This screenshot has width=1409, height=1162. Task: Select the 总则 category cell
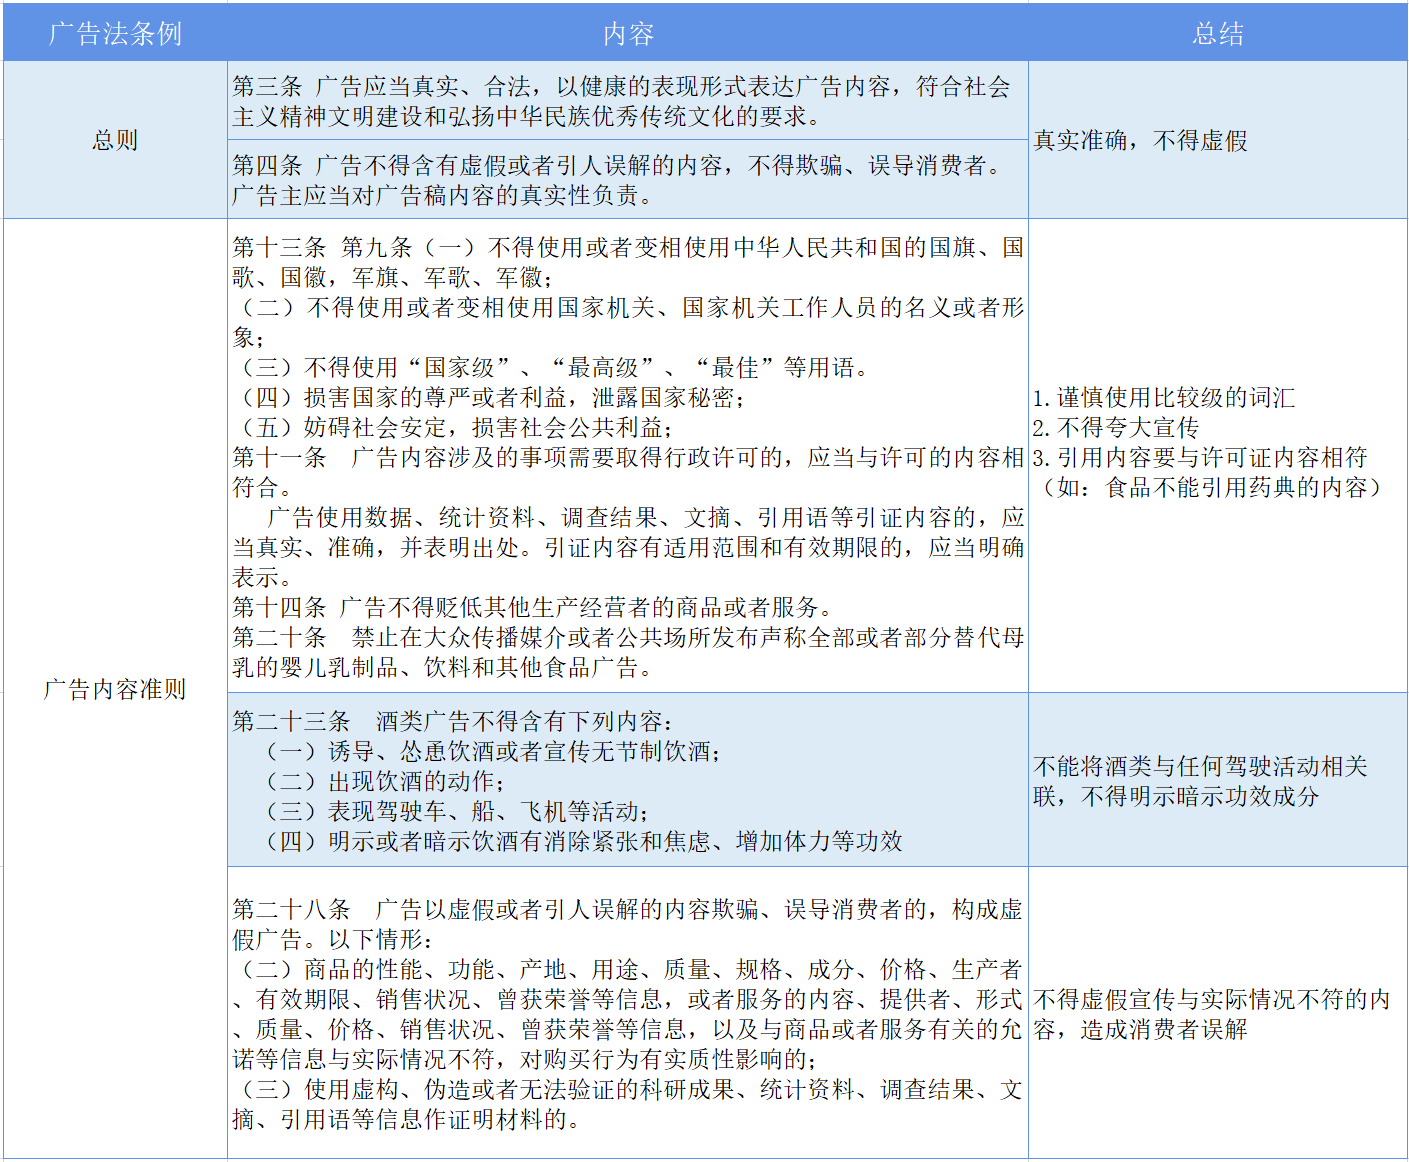coord(115,140)
